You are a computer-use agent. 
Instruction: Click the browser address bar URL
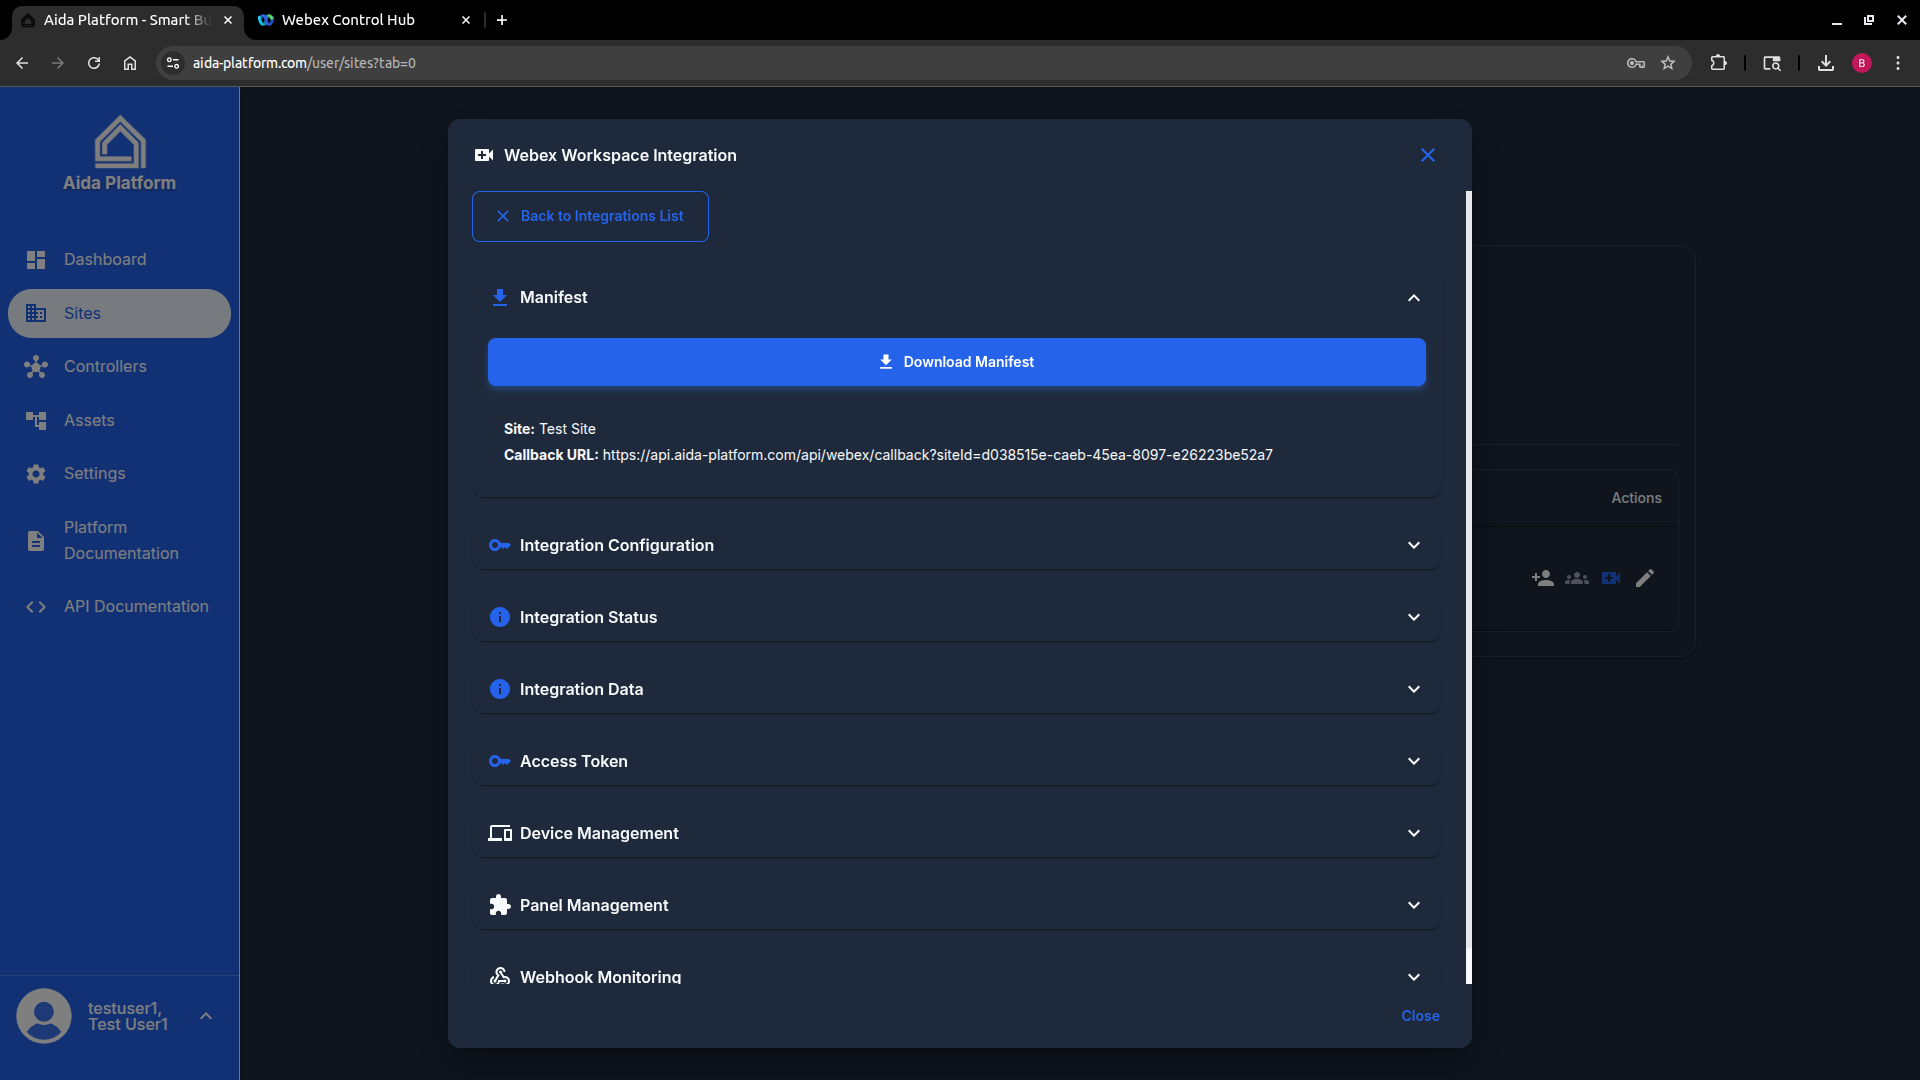303,62
